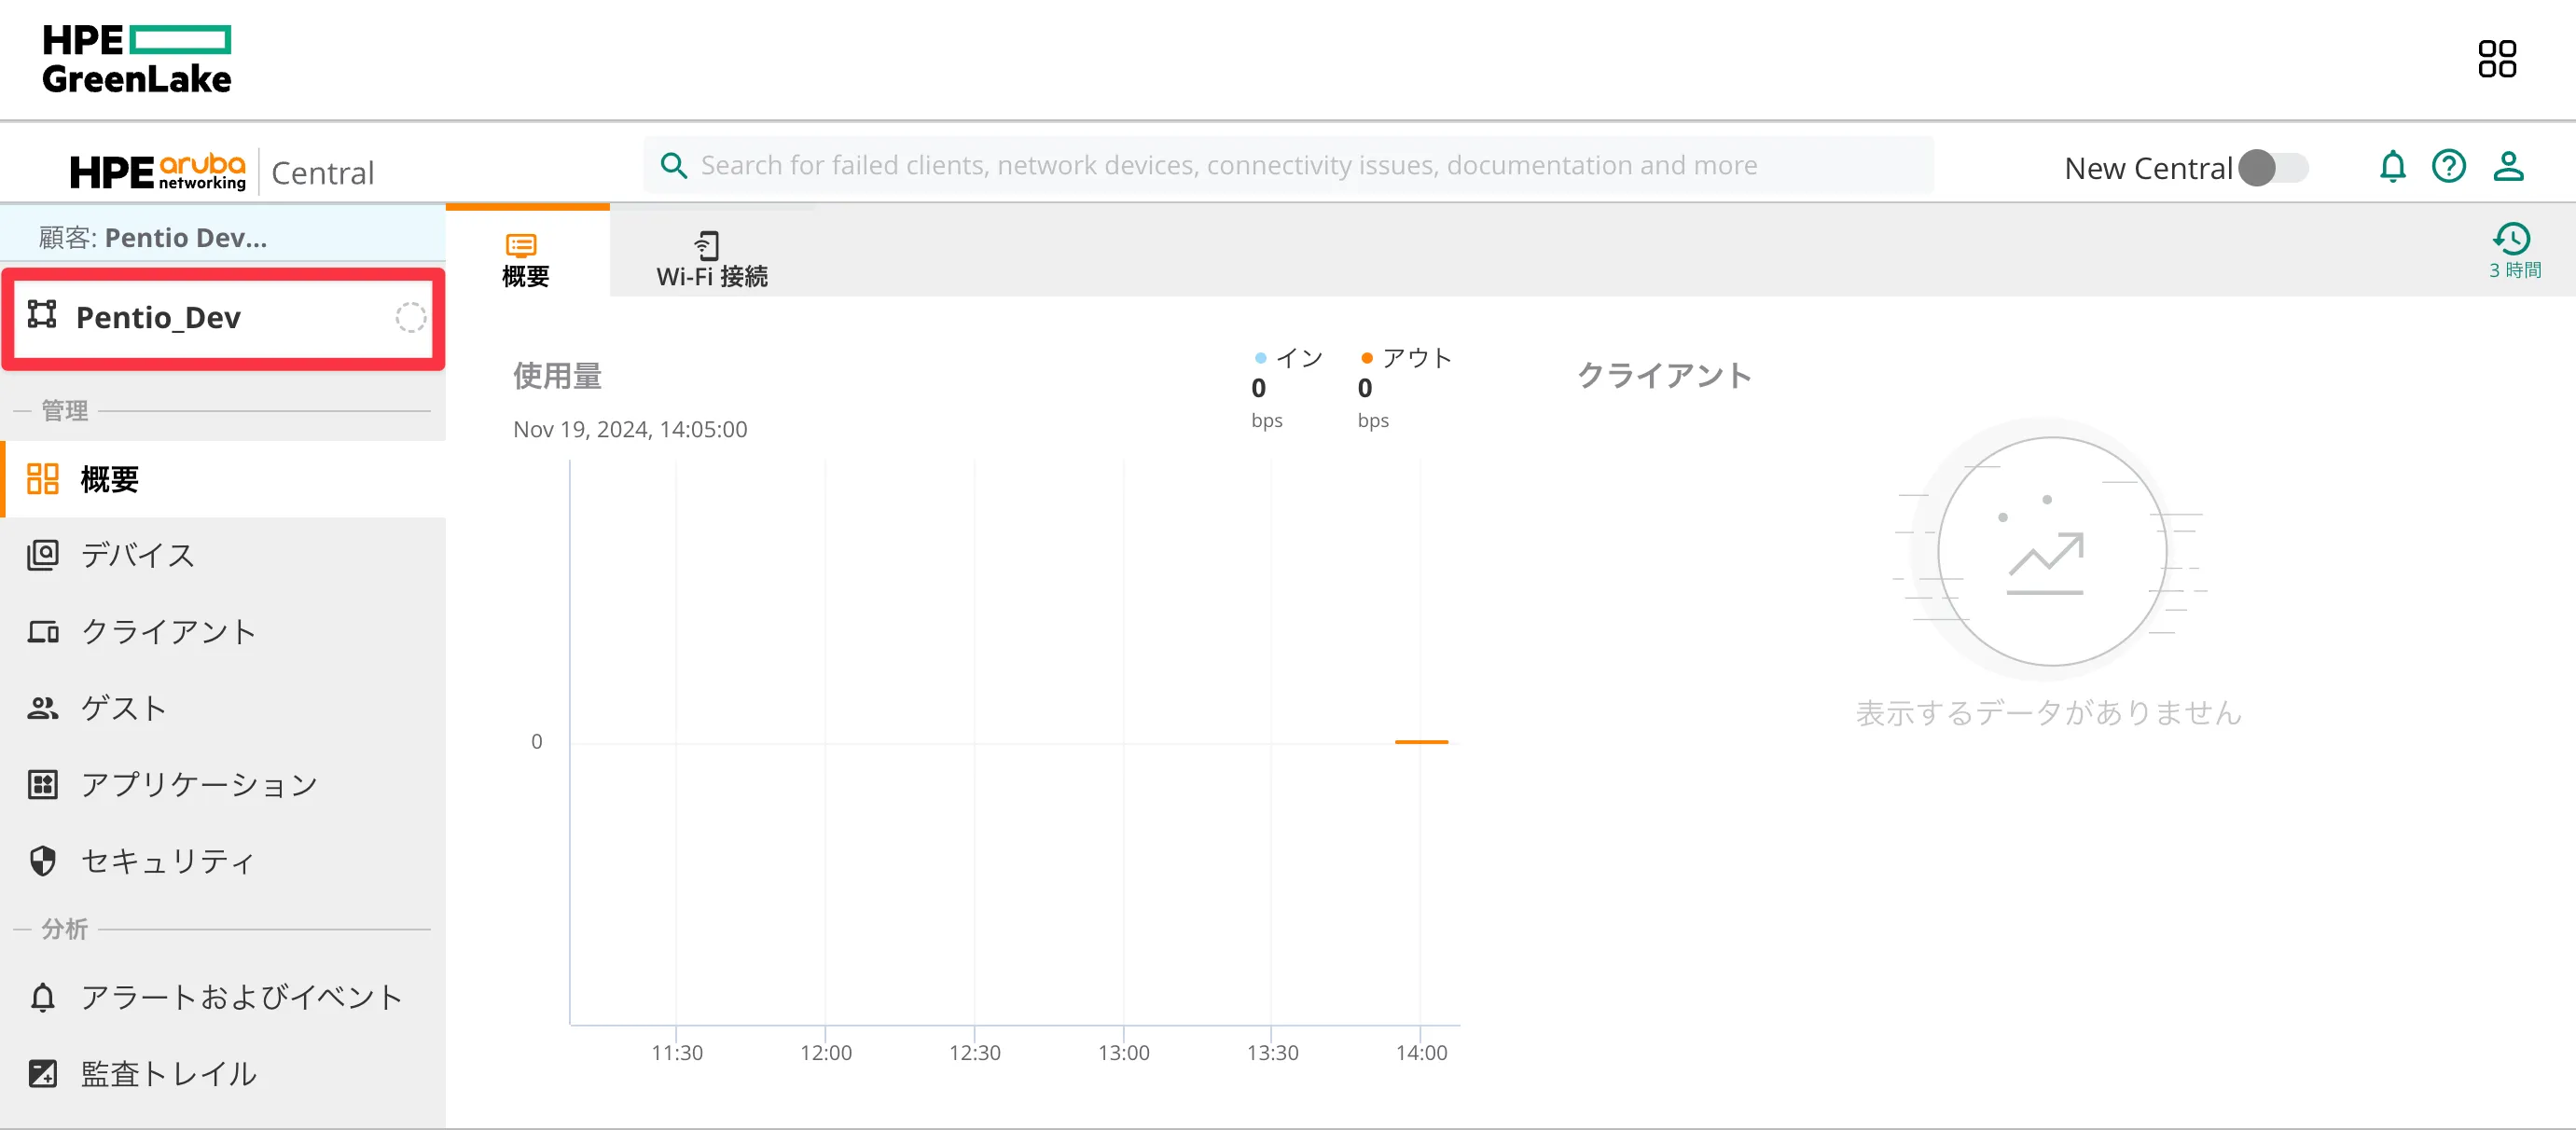Open the apps grid icon top right
The width and height of the screenshot is (2576, 1130).
tap(2497, 59)
